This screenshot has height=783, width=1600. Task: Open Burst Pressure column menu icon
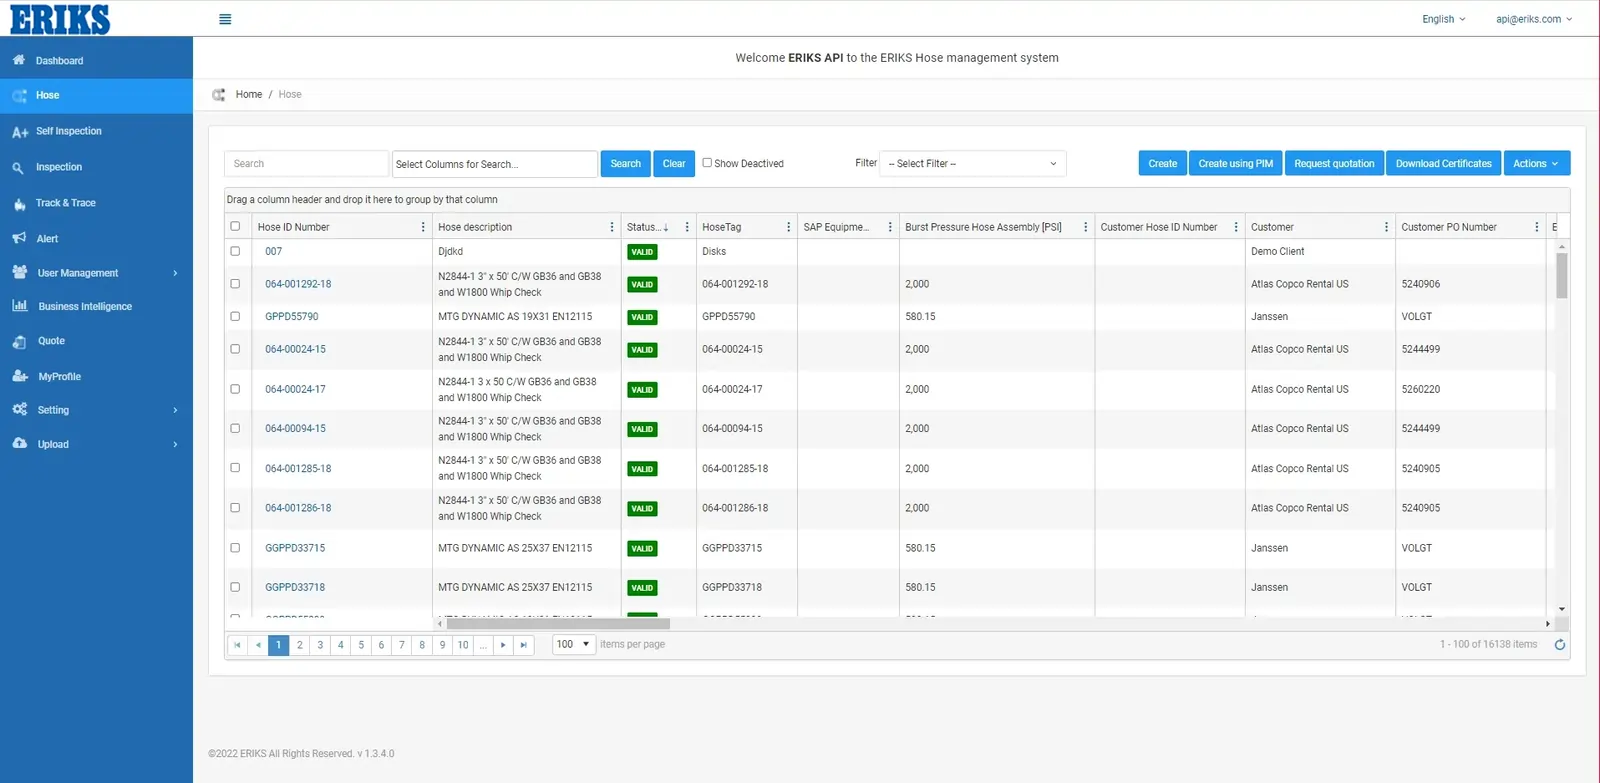[1085, 227]
